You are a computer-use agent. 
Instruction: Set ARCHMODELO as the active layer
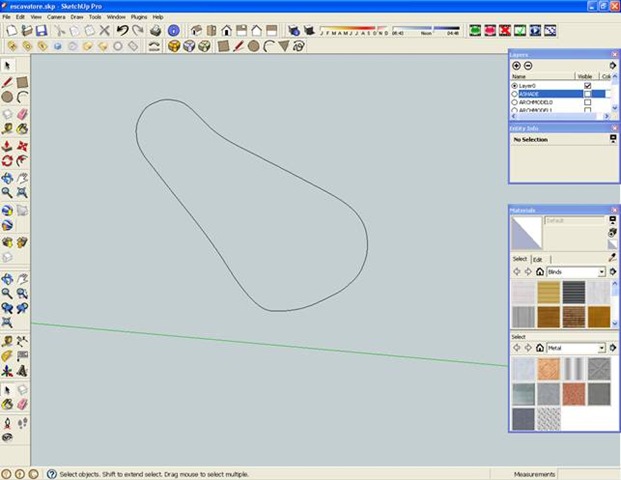514,102
